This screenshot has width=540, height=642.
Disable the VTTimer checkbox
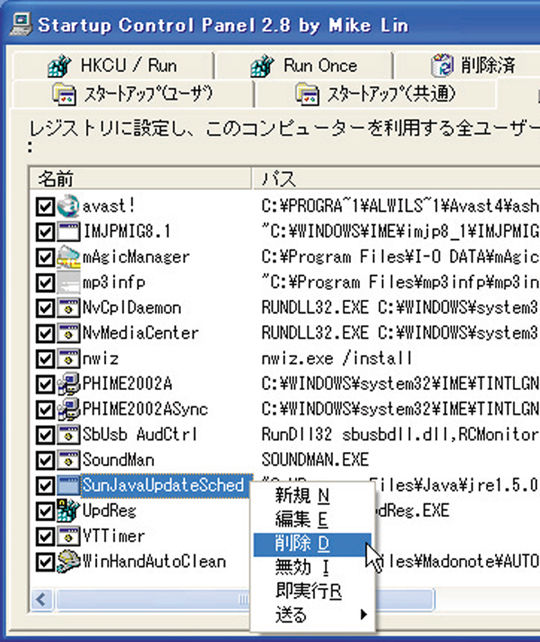(x=45, y=536)
